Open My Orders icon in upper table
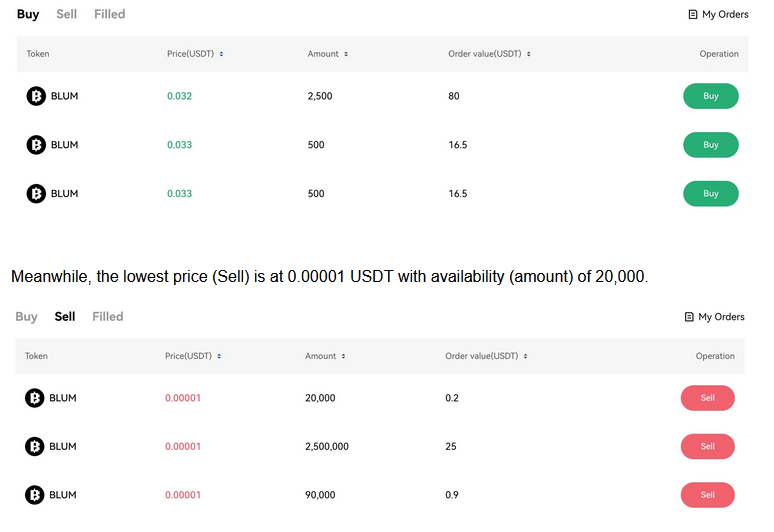This screenshot has height=532, width=774. (x=693, y=14)
